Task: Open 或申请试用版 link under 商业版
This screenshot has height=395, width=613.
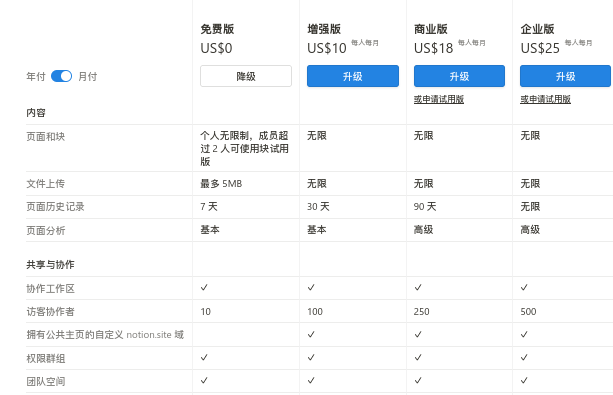Action: (x=439, y=99)
